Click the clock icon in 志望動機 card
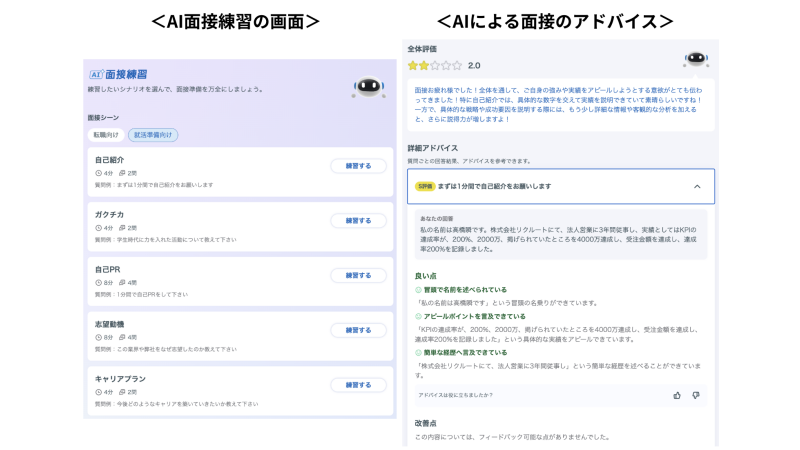 98,337
